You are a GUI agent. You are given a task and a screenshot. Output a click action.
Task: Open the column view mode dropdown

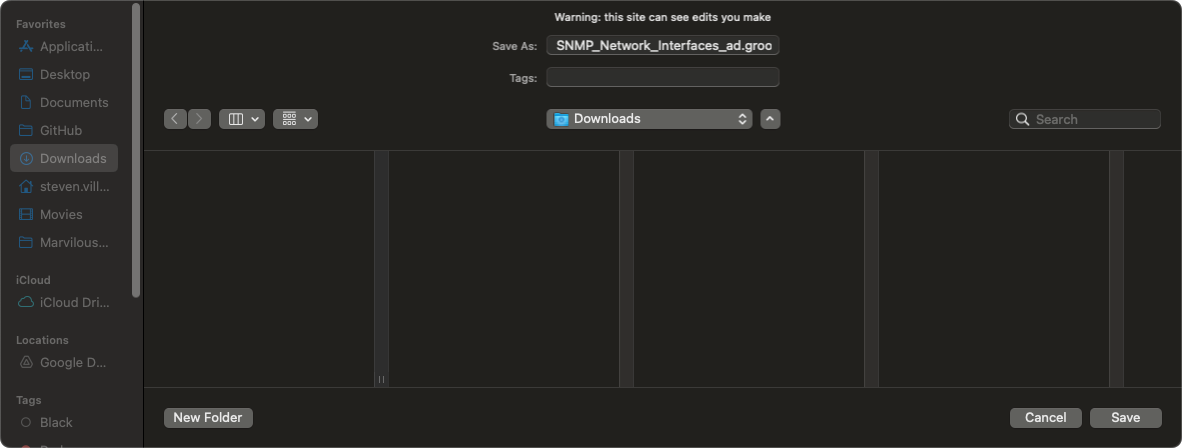[242, 119]
